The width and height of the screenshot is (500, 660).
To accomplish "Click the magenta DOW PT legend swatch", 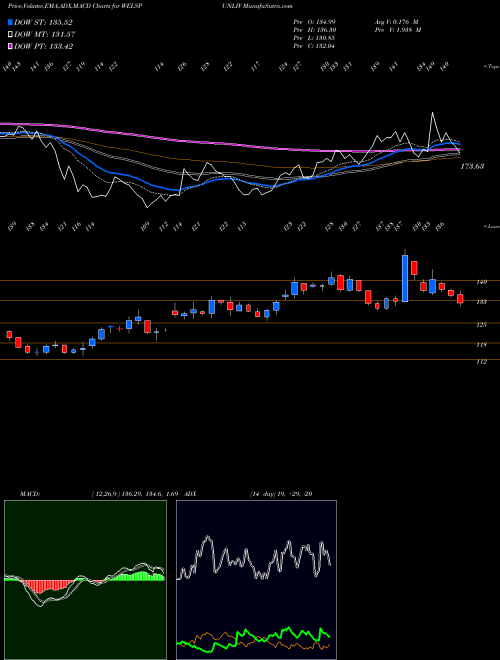I will point(10,46).
